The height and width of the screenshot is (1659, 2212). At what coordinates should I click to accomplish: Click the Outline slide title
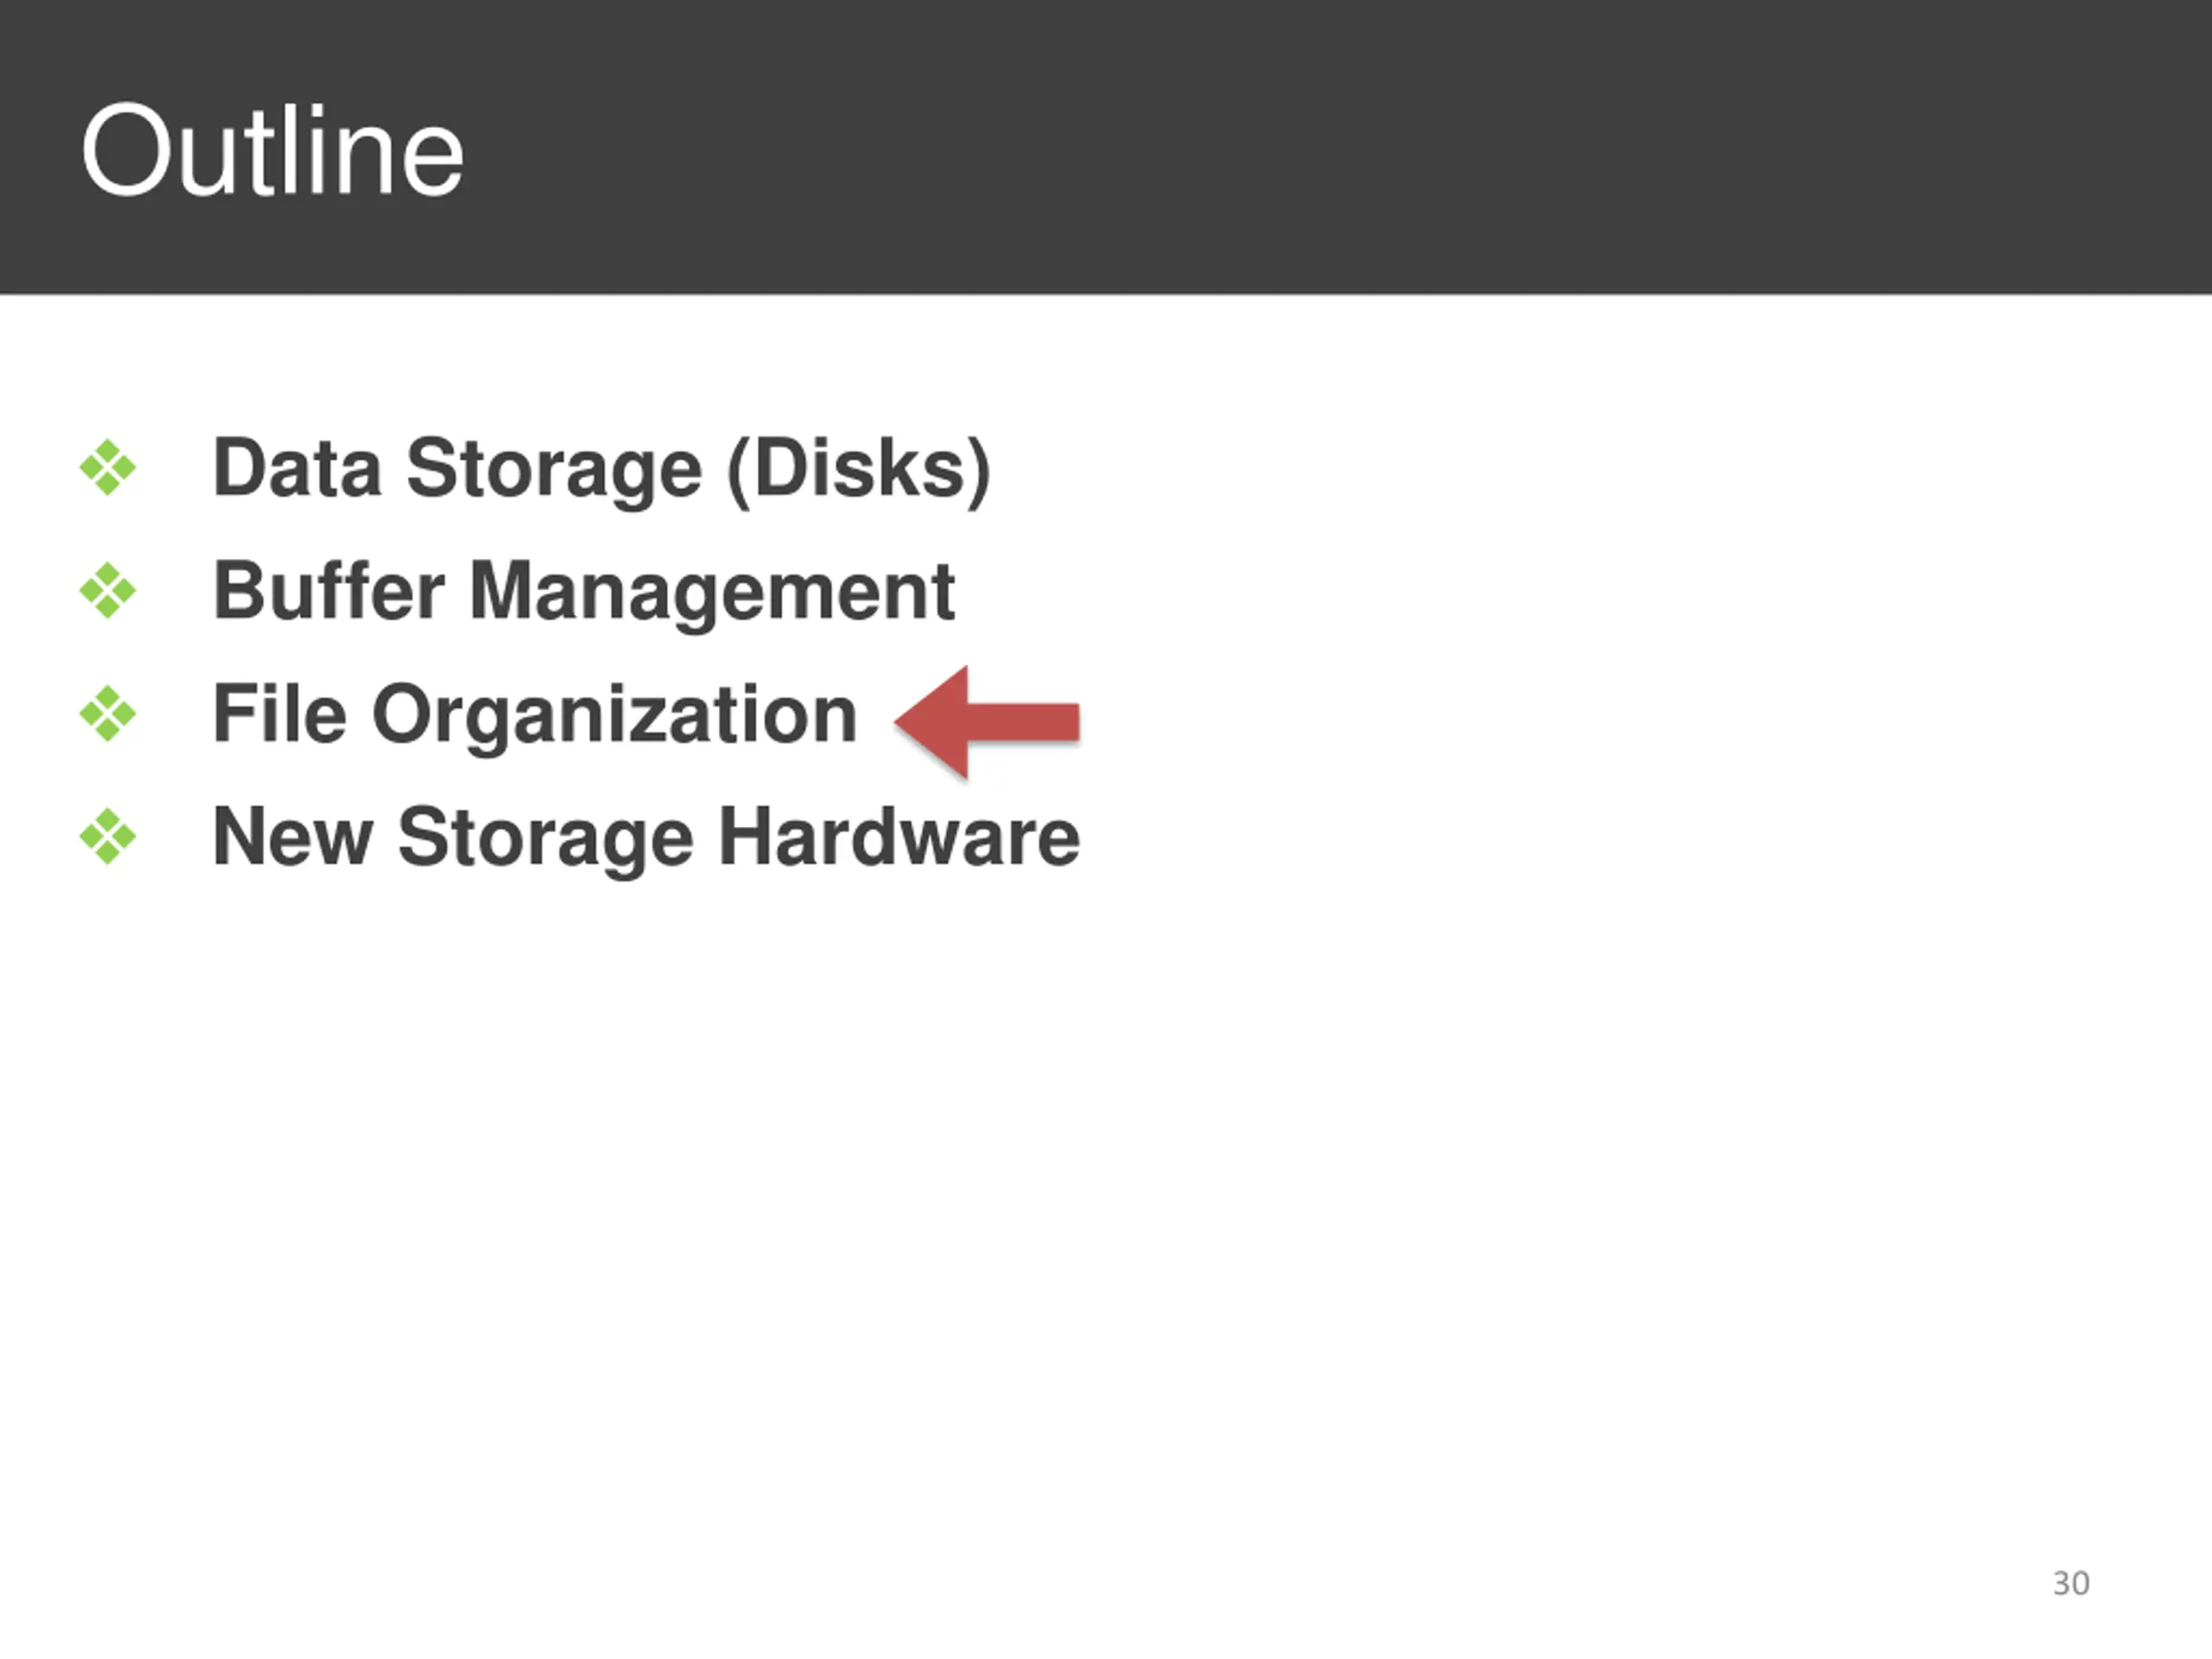tap(272, 151)
